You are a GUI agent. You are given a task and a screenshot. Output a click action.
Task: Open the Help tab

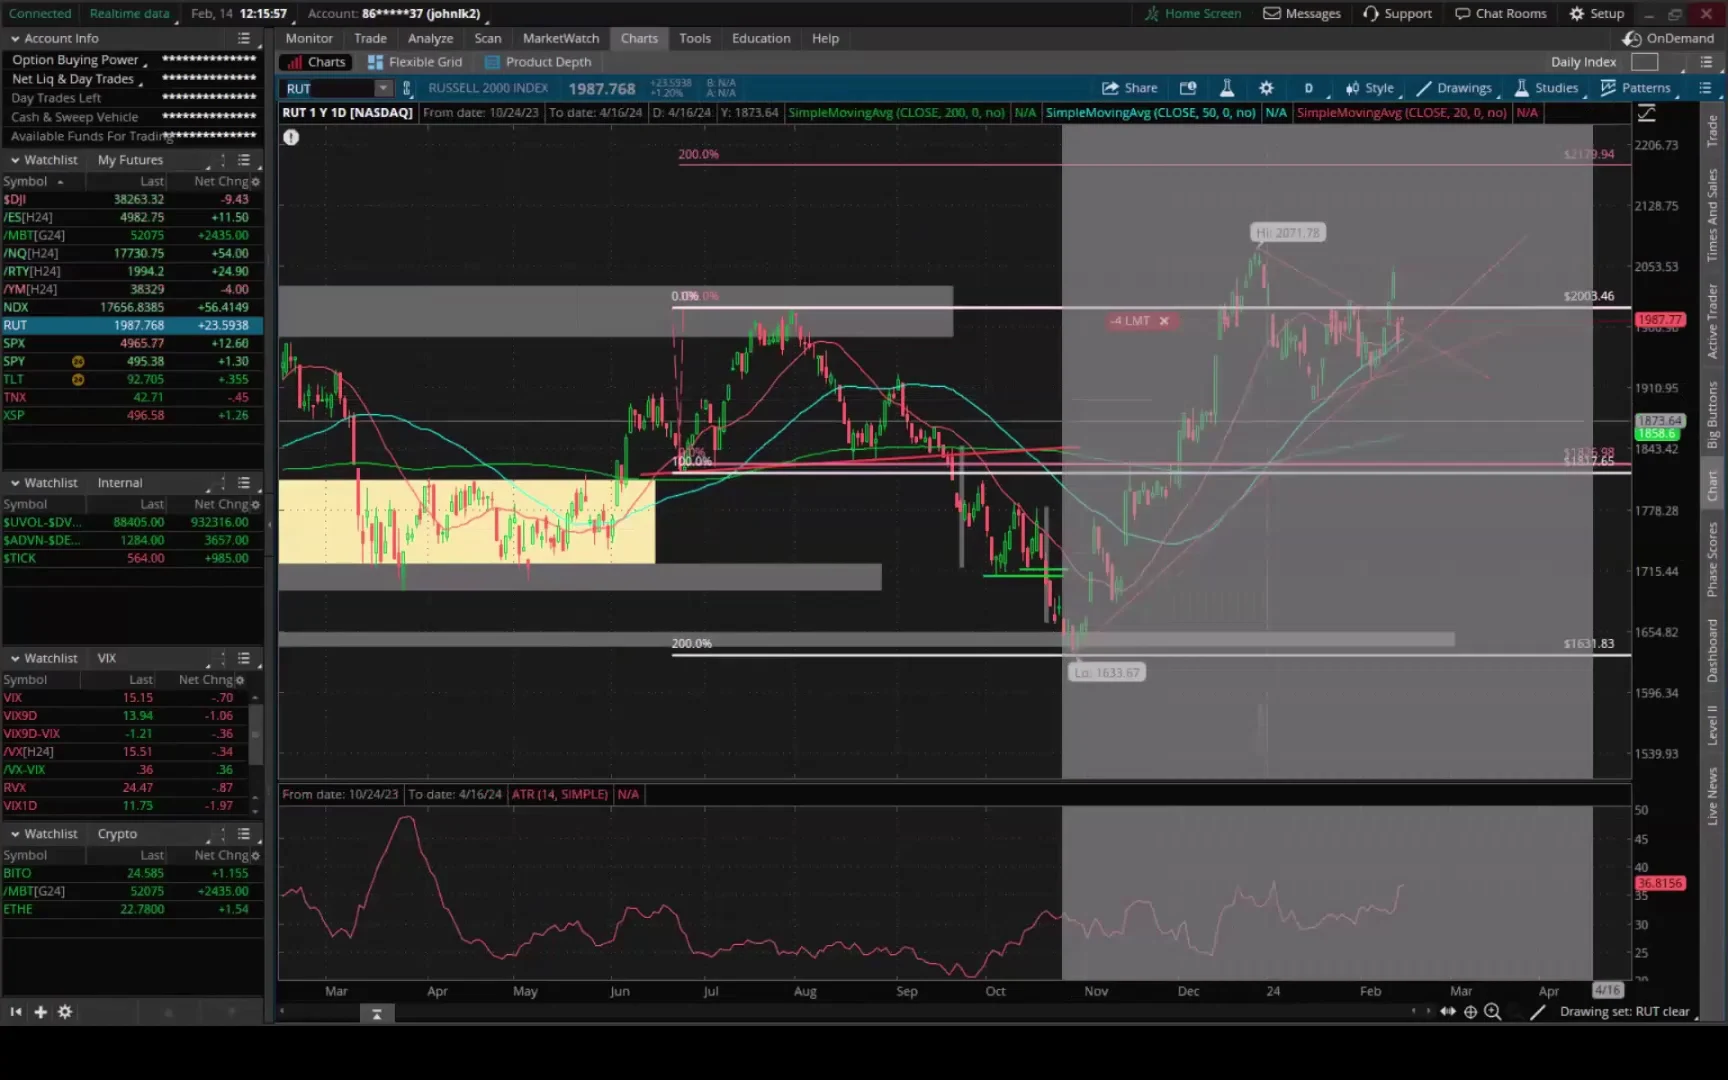coord(825,38)
